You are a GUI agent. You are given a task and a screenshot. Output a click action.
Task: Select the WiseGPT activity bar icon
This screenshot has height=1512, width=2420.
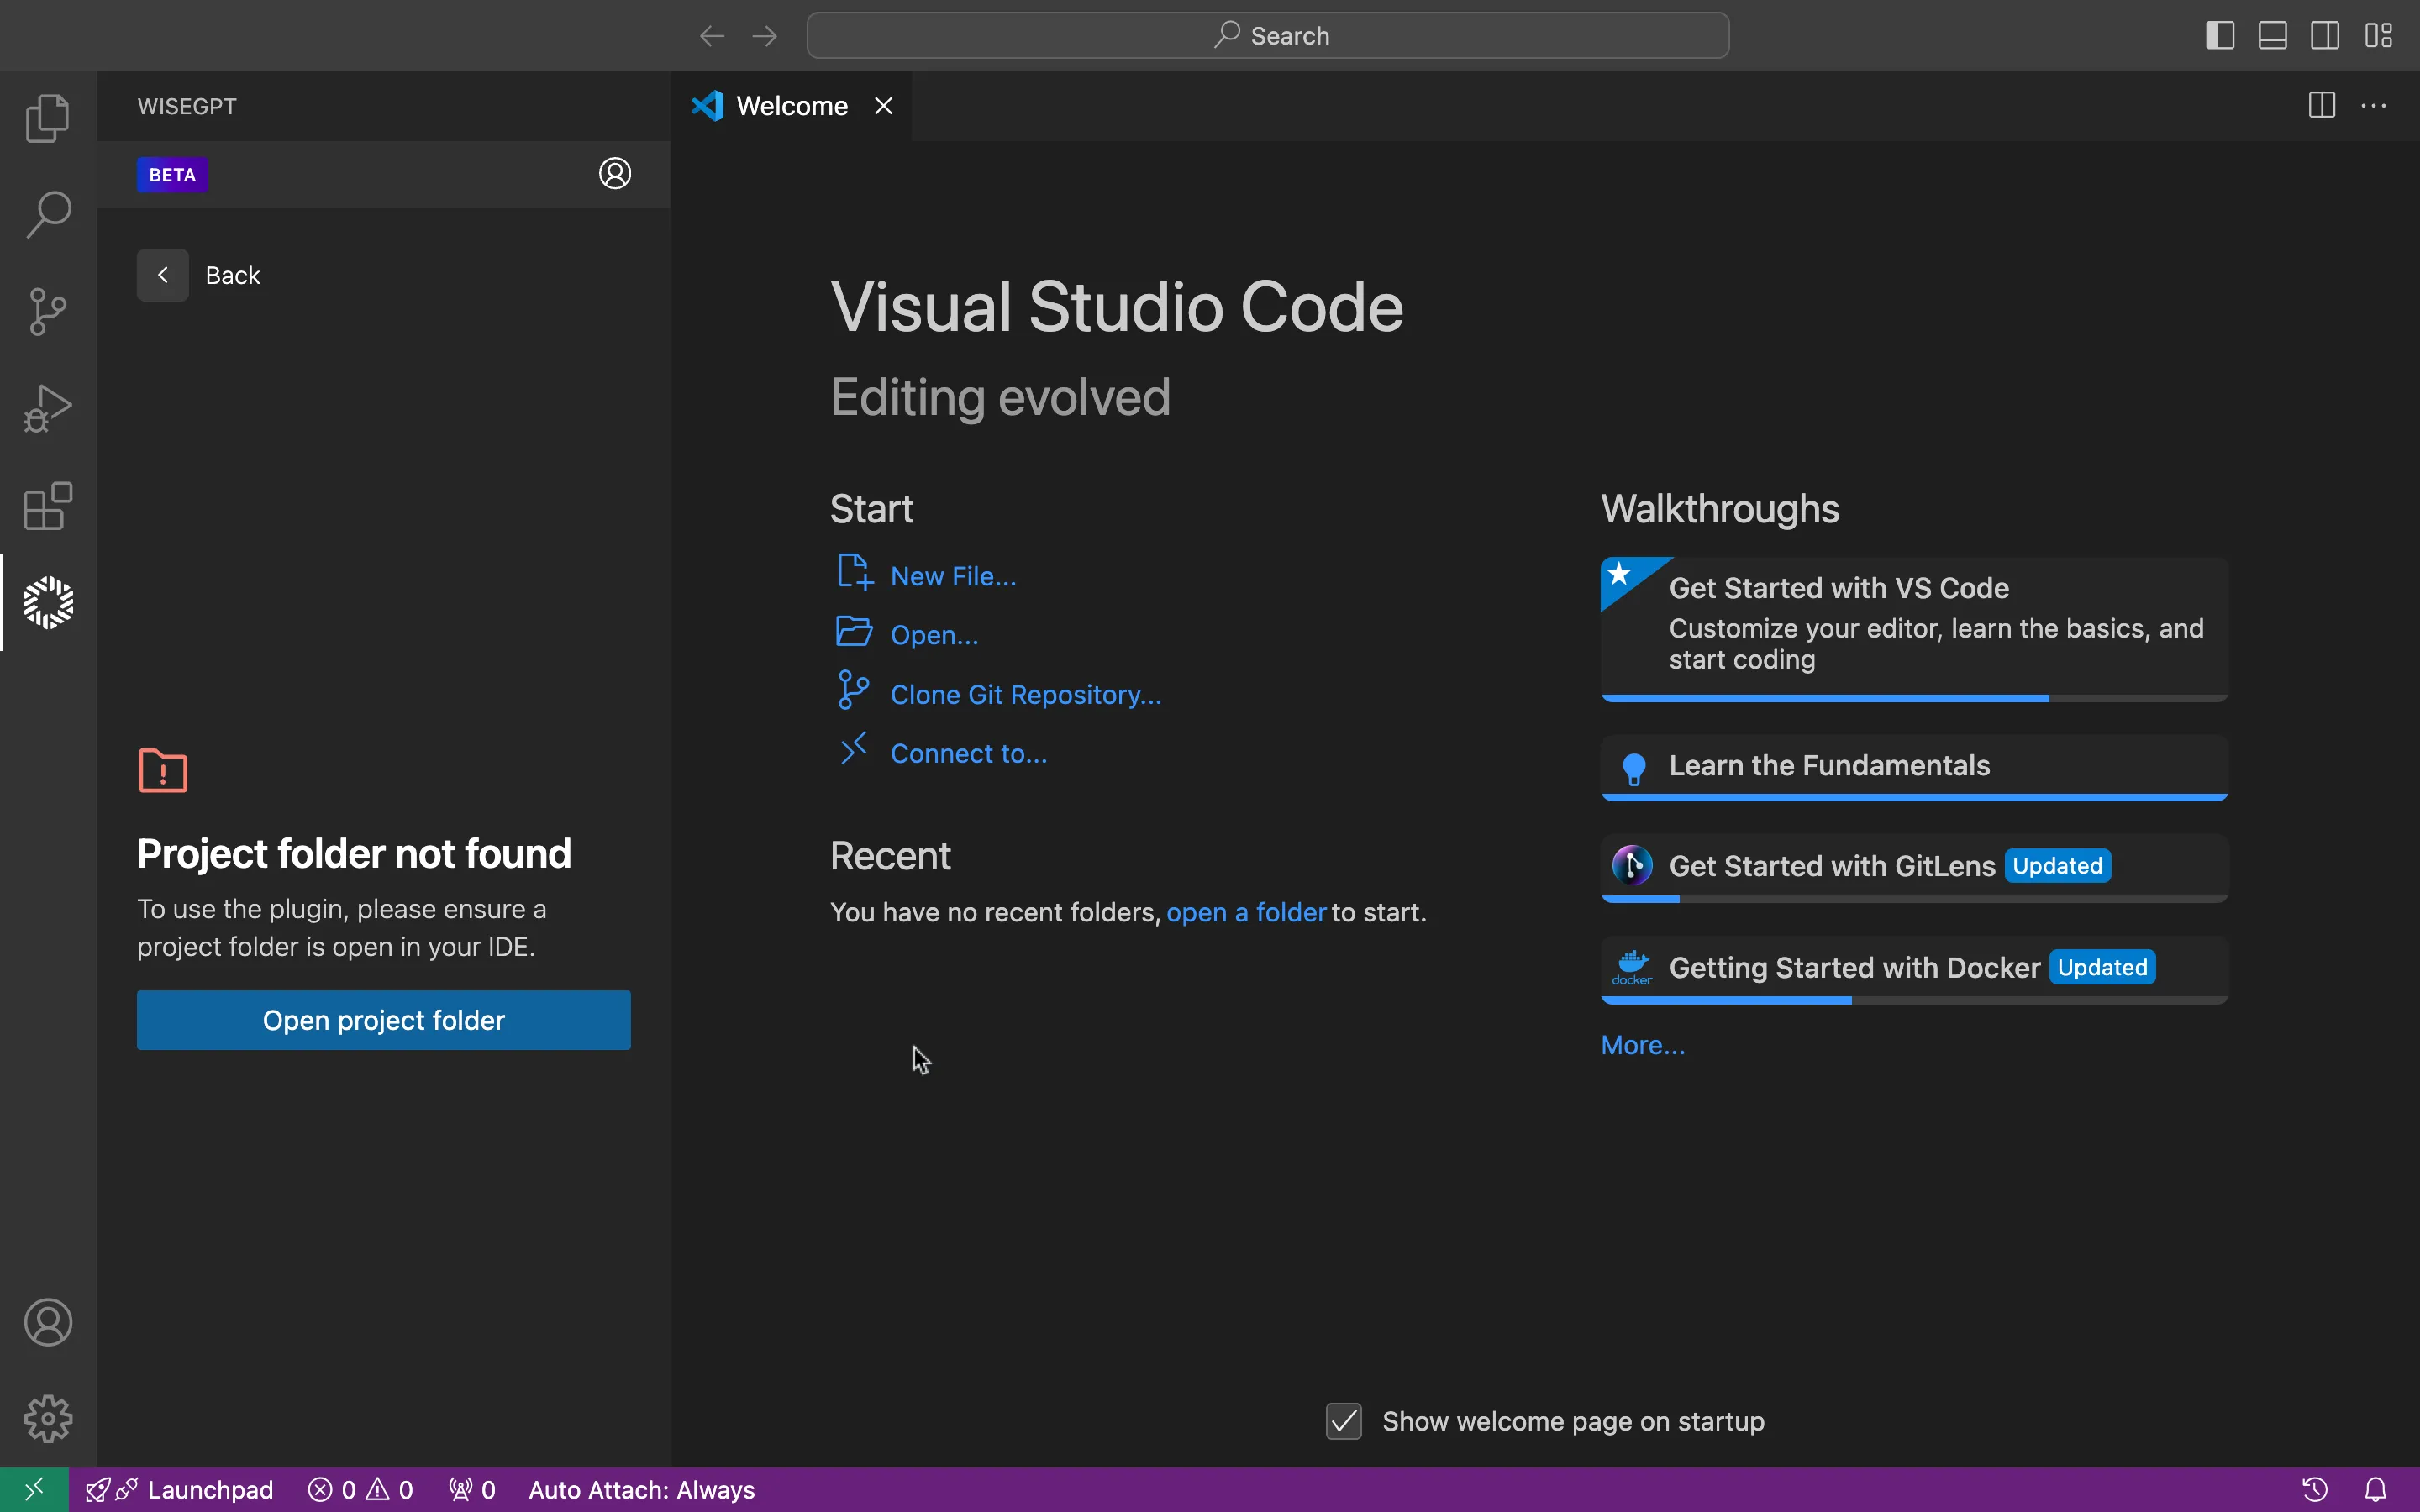pos(48,603)
